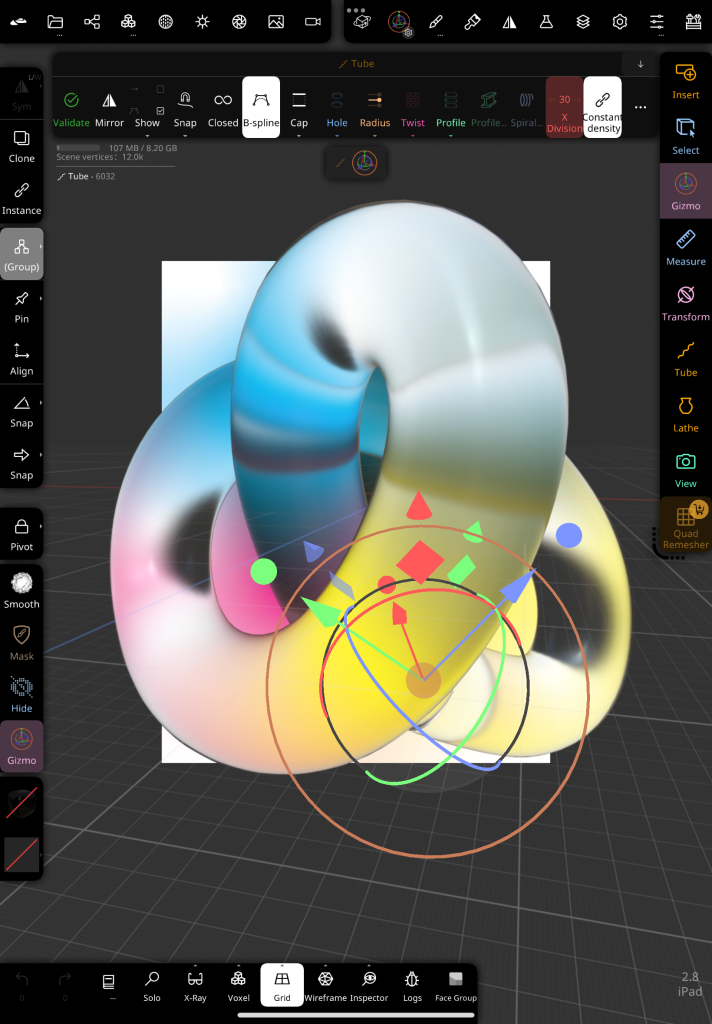Open the Radius menu
This screenshot has height=1024, width=712.
pyautogui.click(x=375, y=108)
